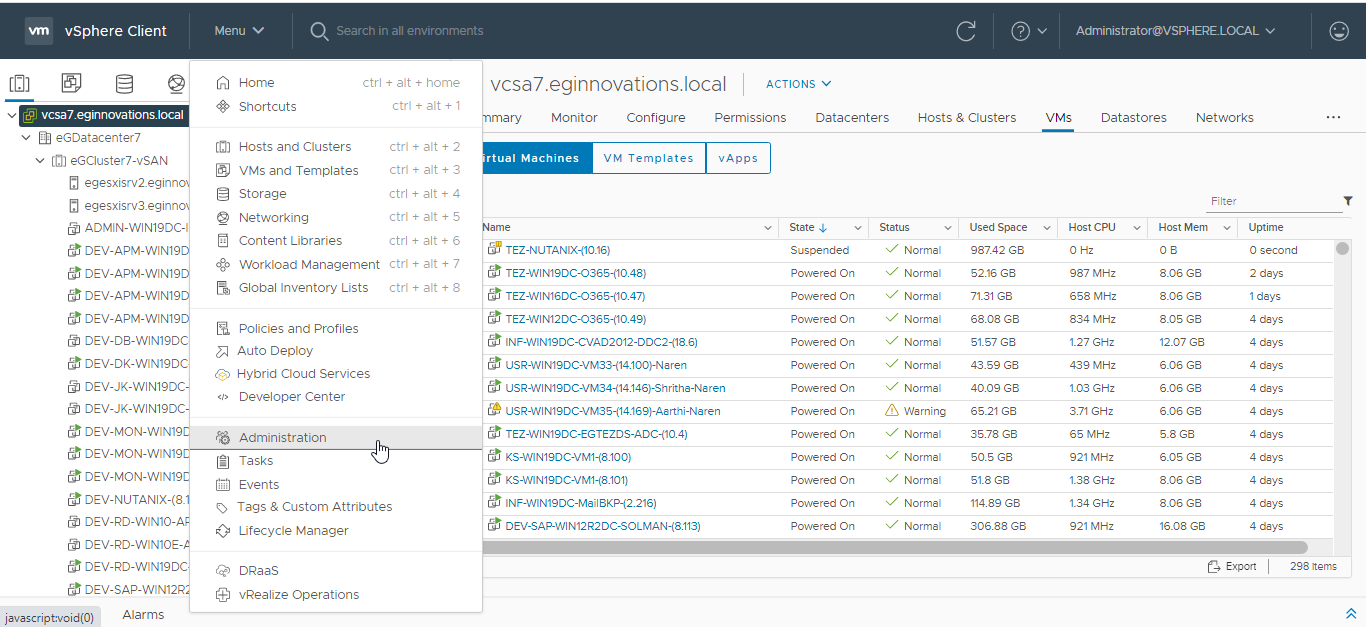Screen dimensions: 1366x627
Task: Choose Hybrid Cloud Services menu entry
Action: [336, 373]
